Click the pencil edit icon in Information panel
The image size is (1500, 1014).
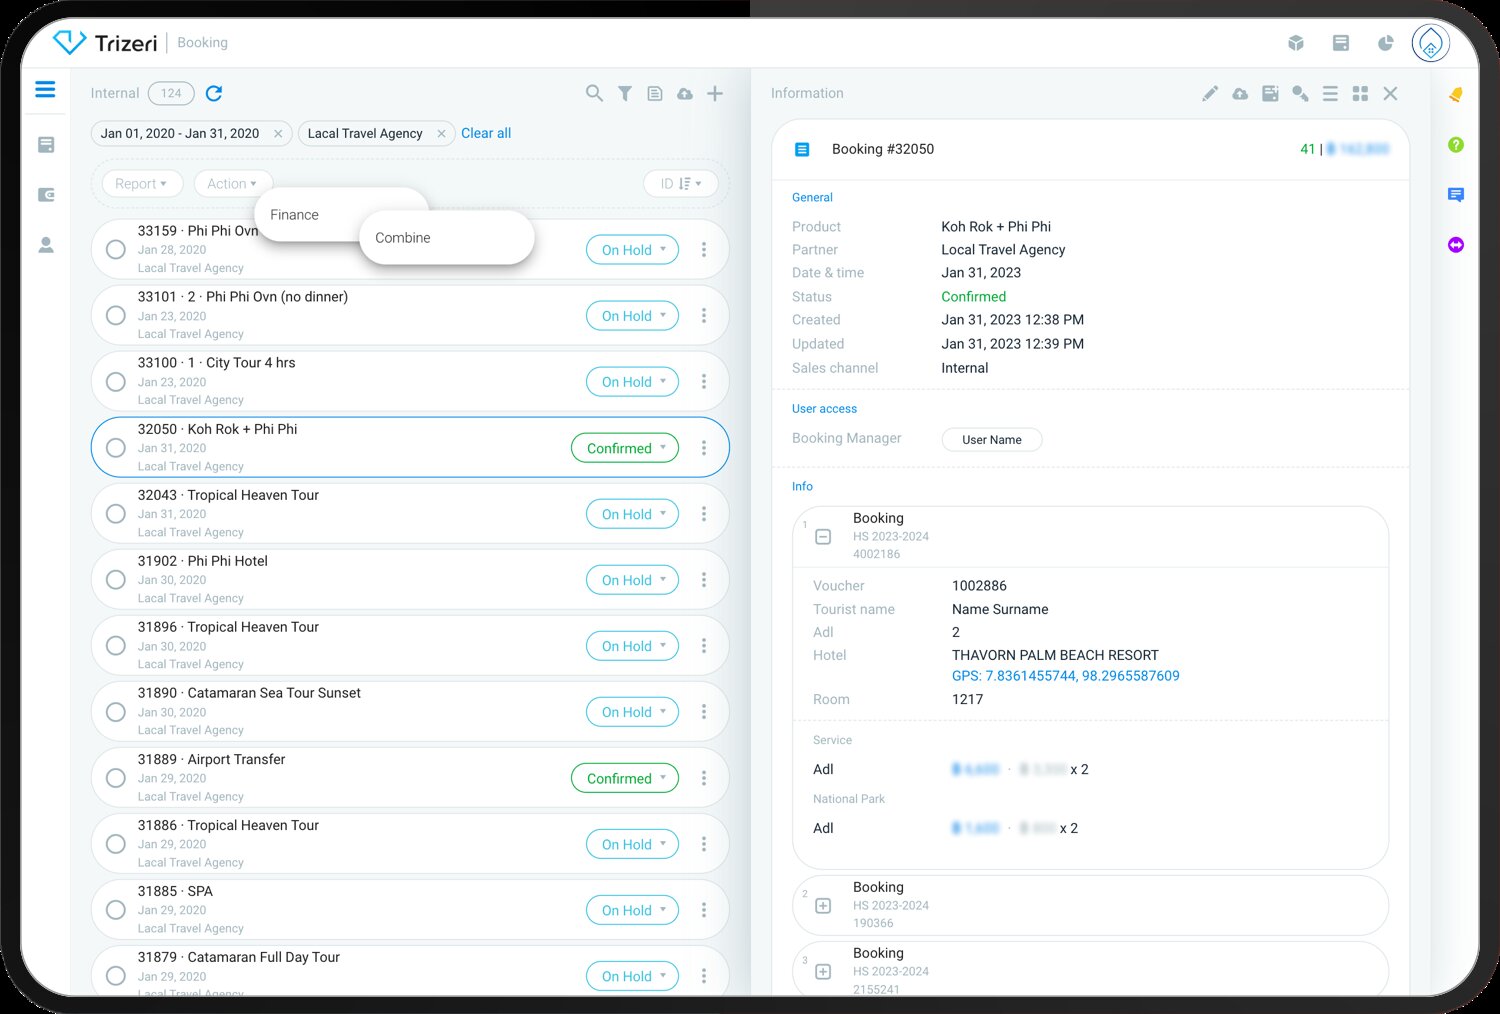[1210, 93]
